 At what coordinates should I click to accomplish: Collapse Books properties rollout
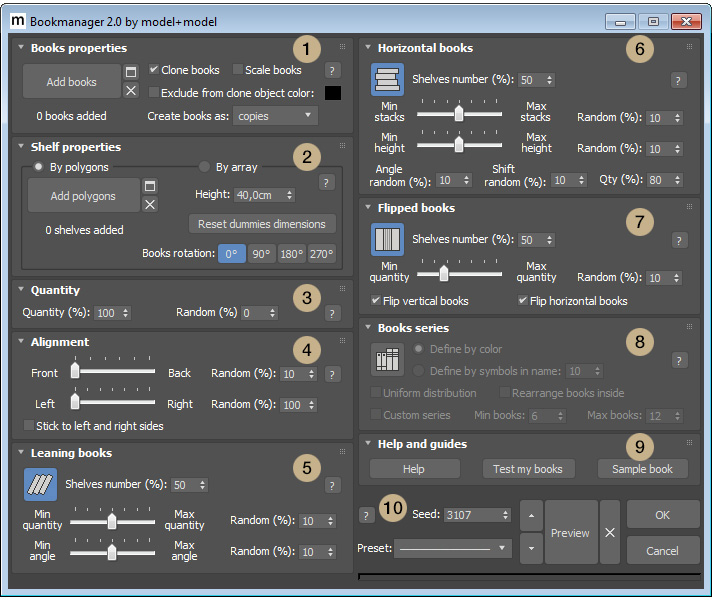[20, 47]
